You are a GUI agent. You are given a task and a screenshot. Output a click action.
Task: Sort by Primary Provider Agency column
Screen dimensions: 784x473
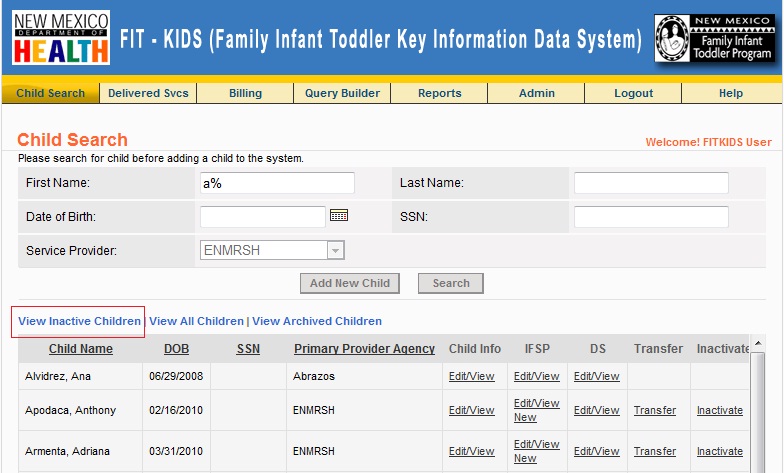[x=364, y=349]
